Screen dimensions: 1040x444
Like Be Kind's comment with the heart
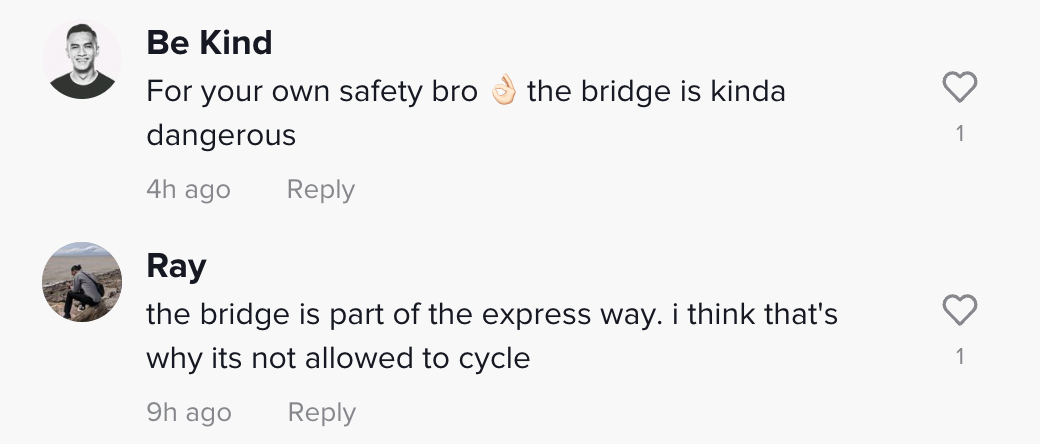960,90
